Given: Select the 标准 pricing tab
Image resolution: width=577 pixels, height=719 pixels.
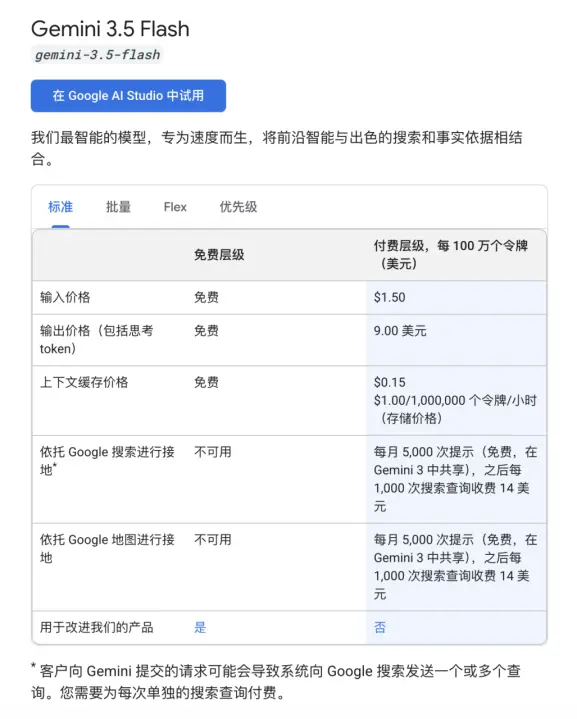Looking at the screenshot, I should pos(61,207).
